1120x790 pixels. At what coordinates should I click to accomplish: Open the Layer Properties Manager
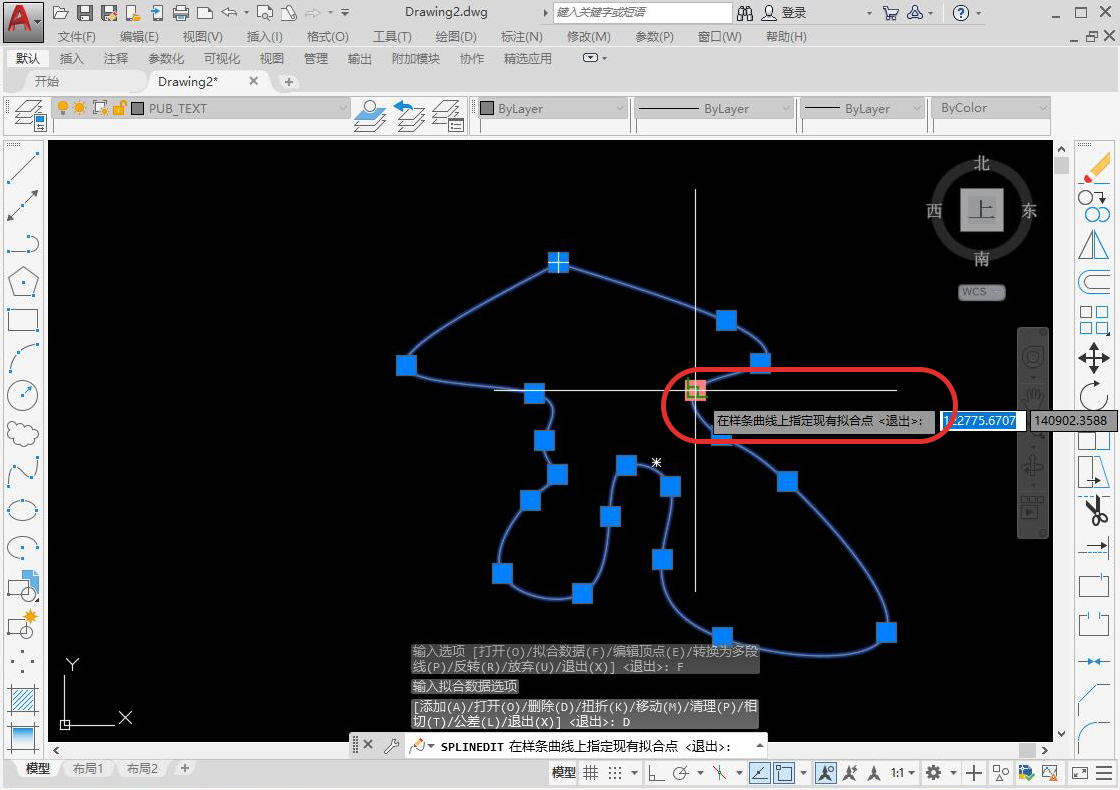point(31,115)
